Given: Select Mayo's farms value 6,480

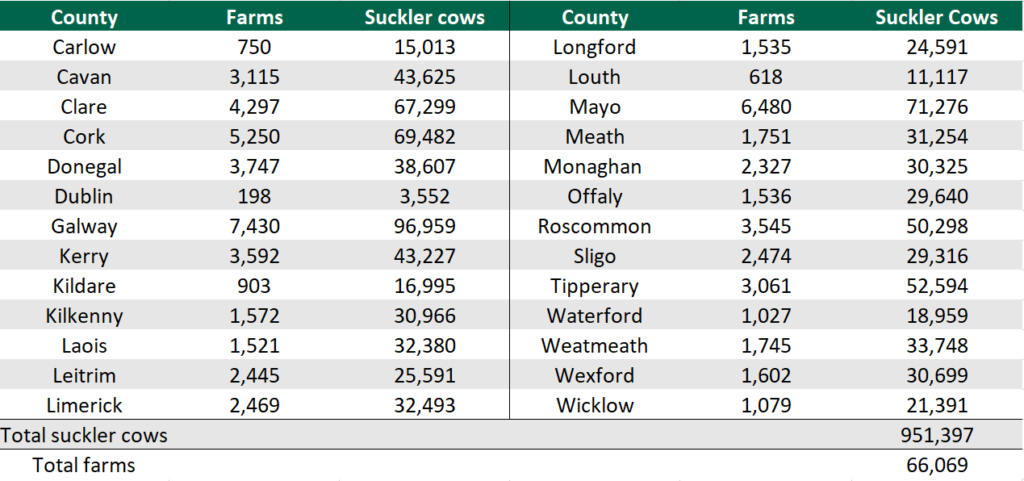Looking at the screenshot, I should pos(766,107).
